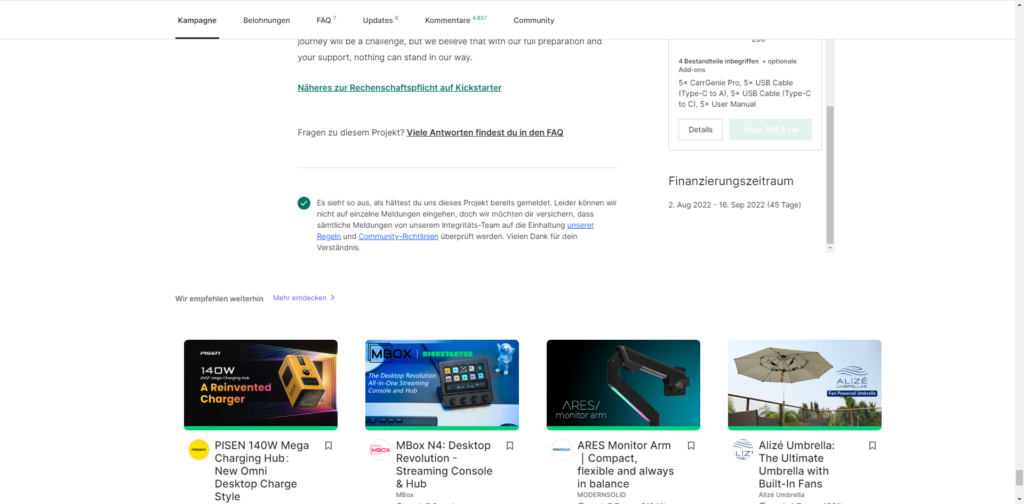Click the MODERNSOLID creator name text
This screenshot has width=1024, height=504.
[601, 495]
